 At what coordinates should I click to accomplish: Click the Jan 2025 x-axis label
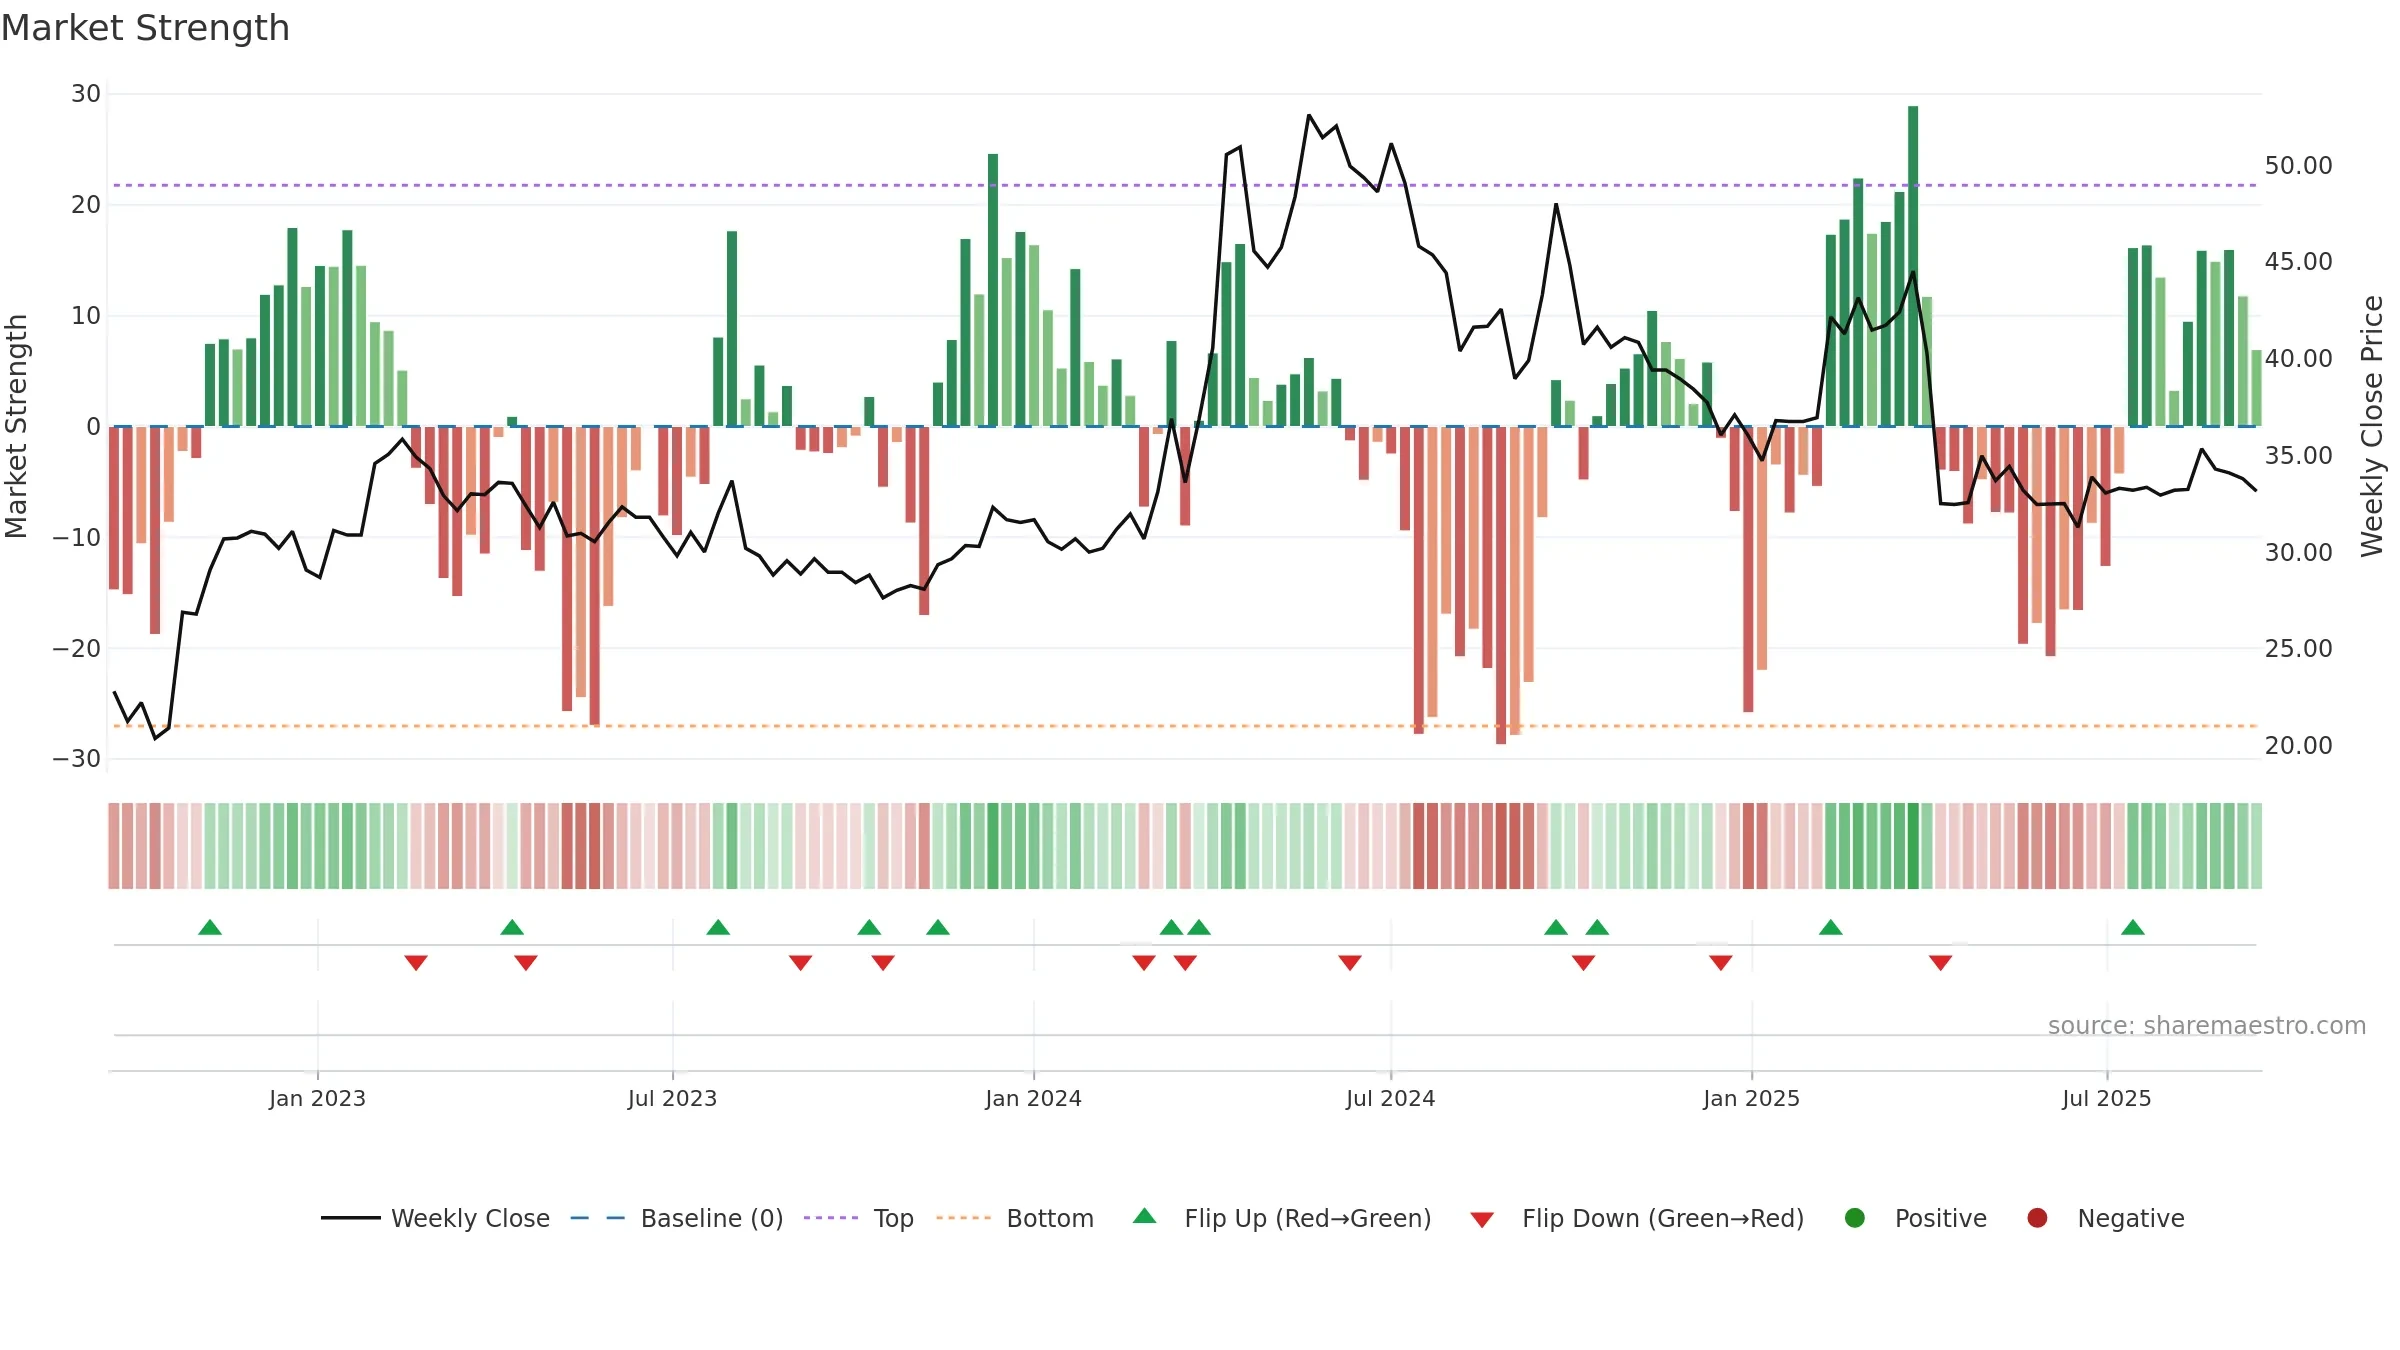click(1751, 1098)
